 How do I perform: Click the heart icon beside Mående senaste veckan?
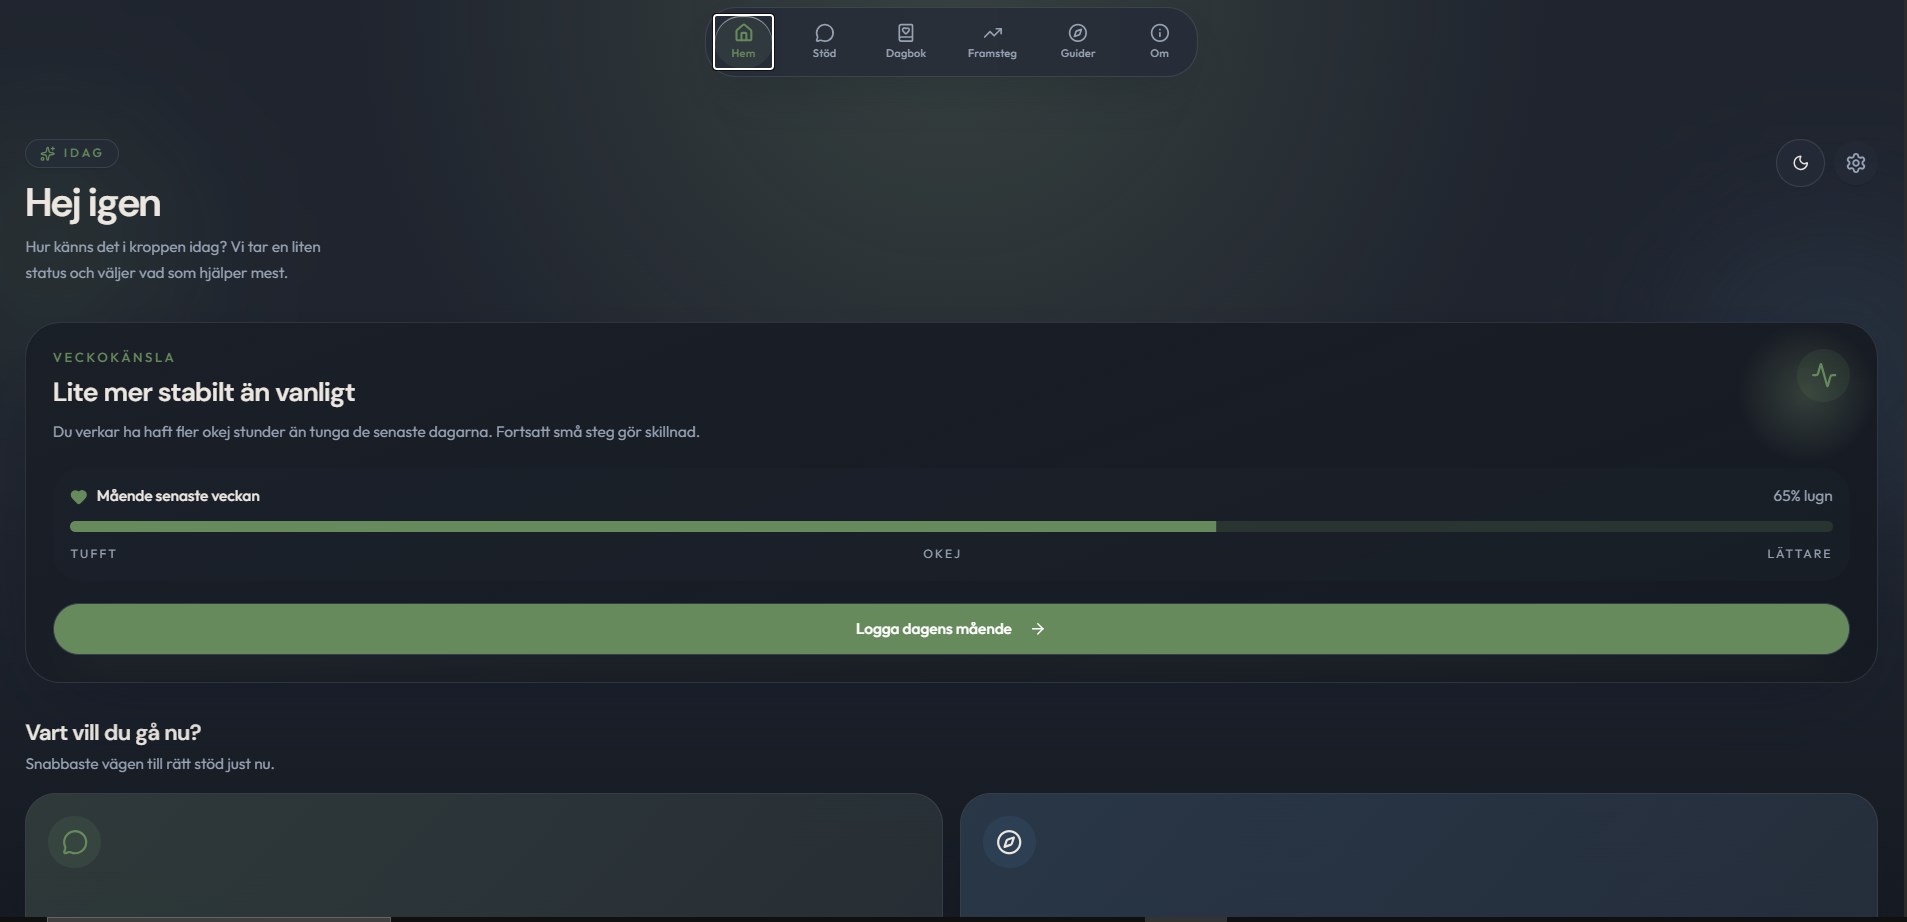tap(78, 497)
